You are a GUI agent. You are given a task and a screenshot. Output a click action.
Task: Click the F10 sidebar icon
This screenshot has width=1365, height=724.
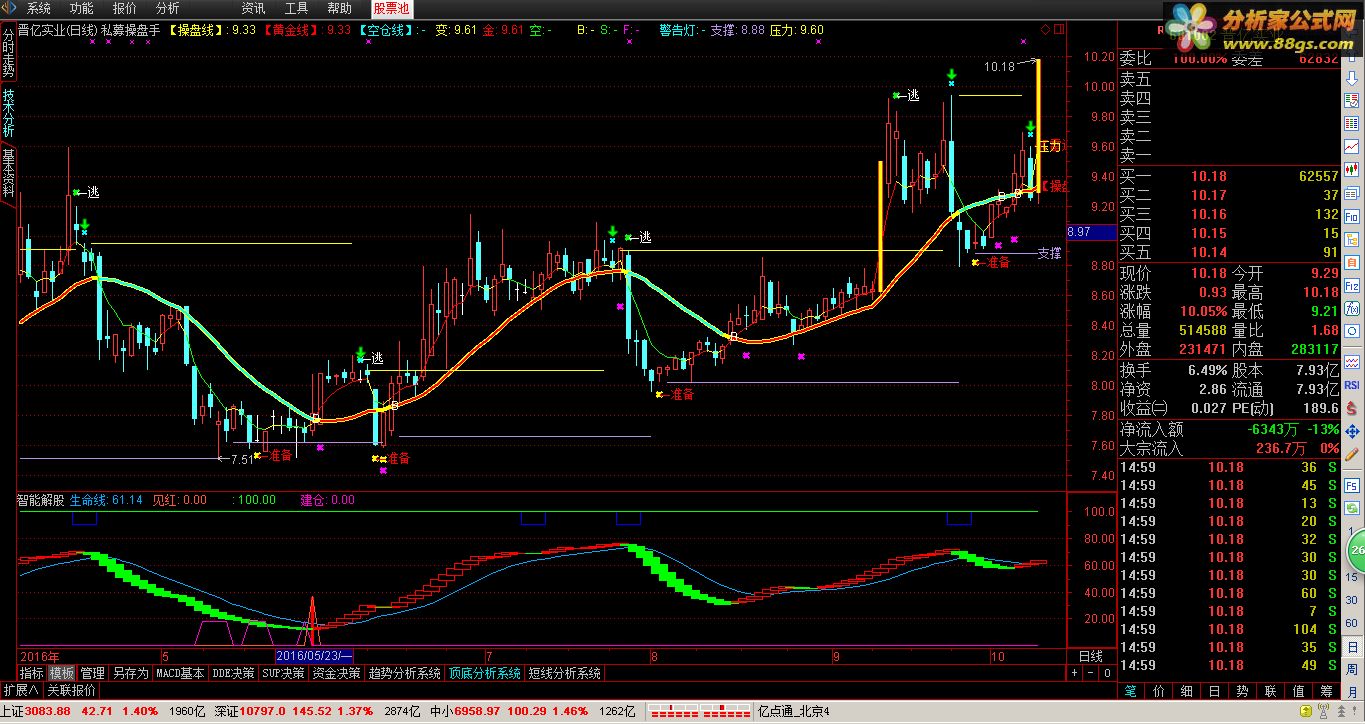click(x=1351, y=215)
